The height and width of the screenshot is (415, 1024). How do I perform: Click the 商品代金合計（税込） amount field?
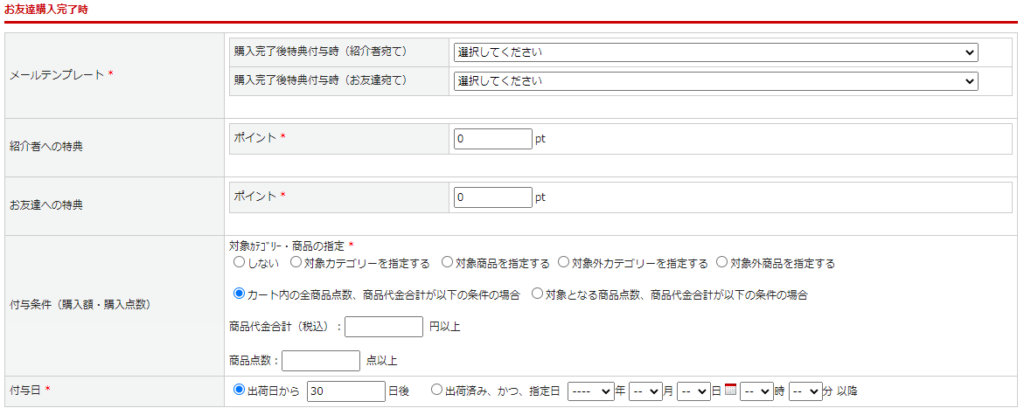coord(384,327)
